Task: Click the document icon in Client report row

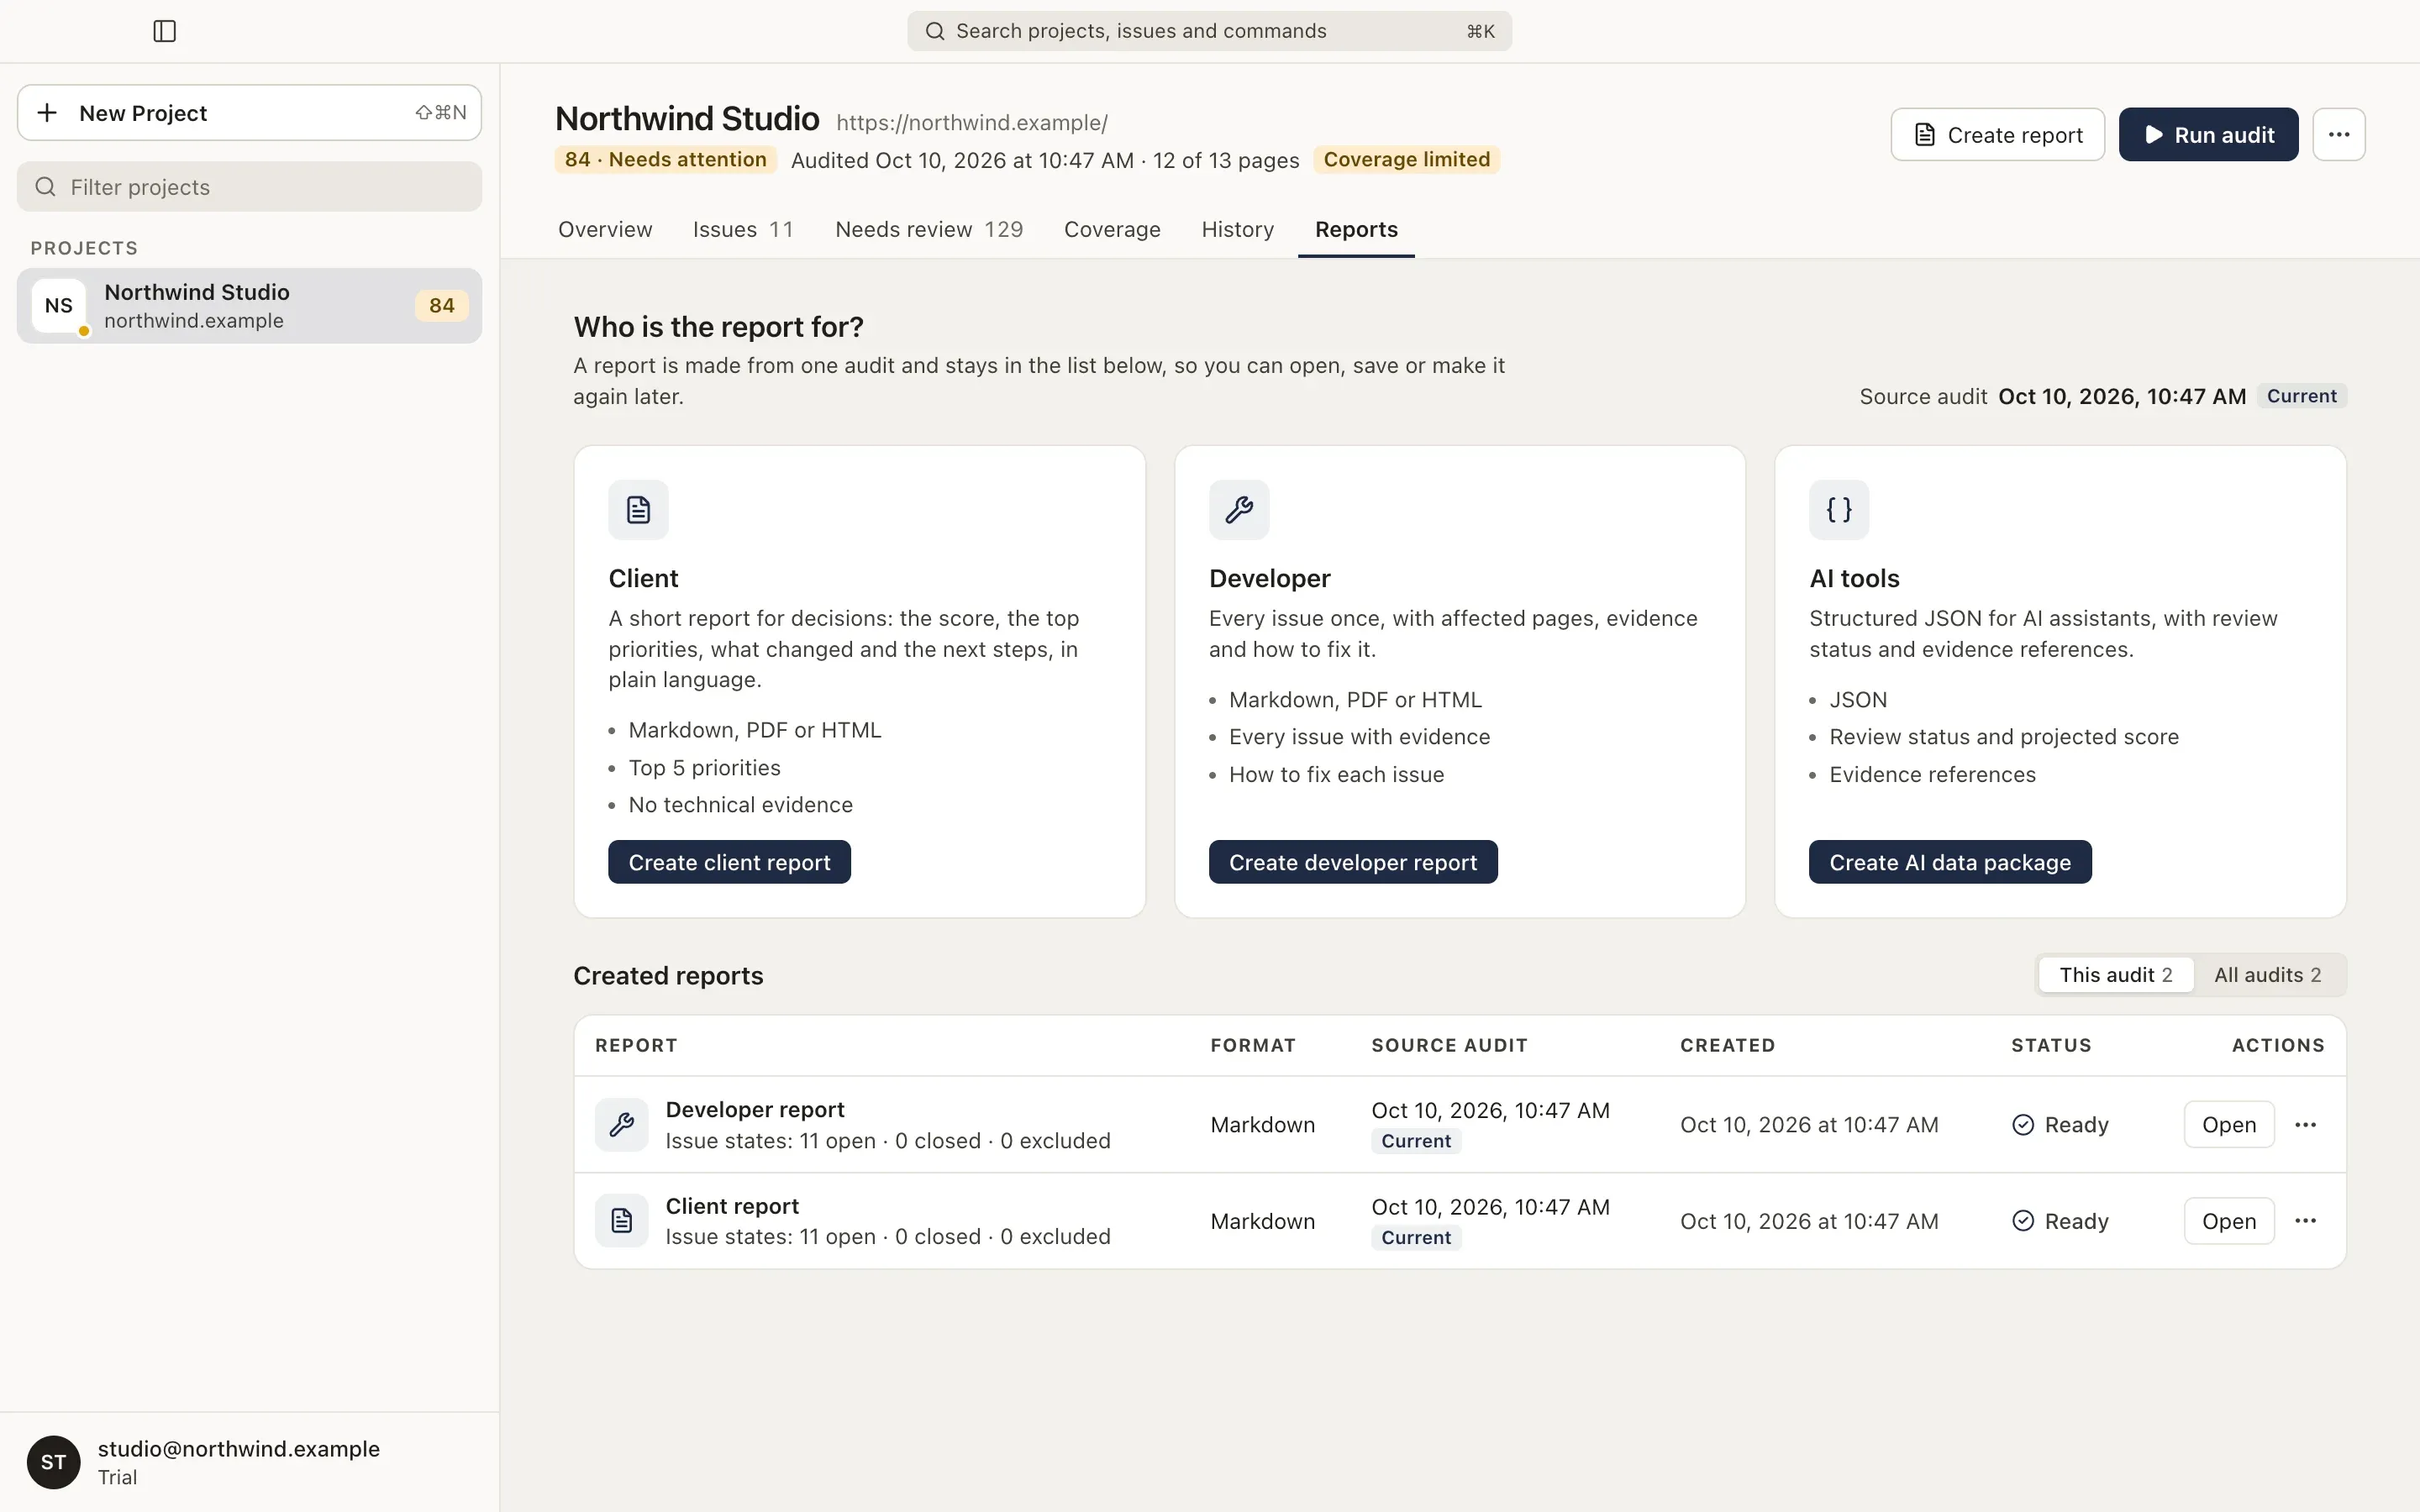Action: (x=621, y=1221)
